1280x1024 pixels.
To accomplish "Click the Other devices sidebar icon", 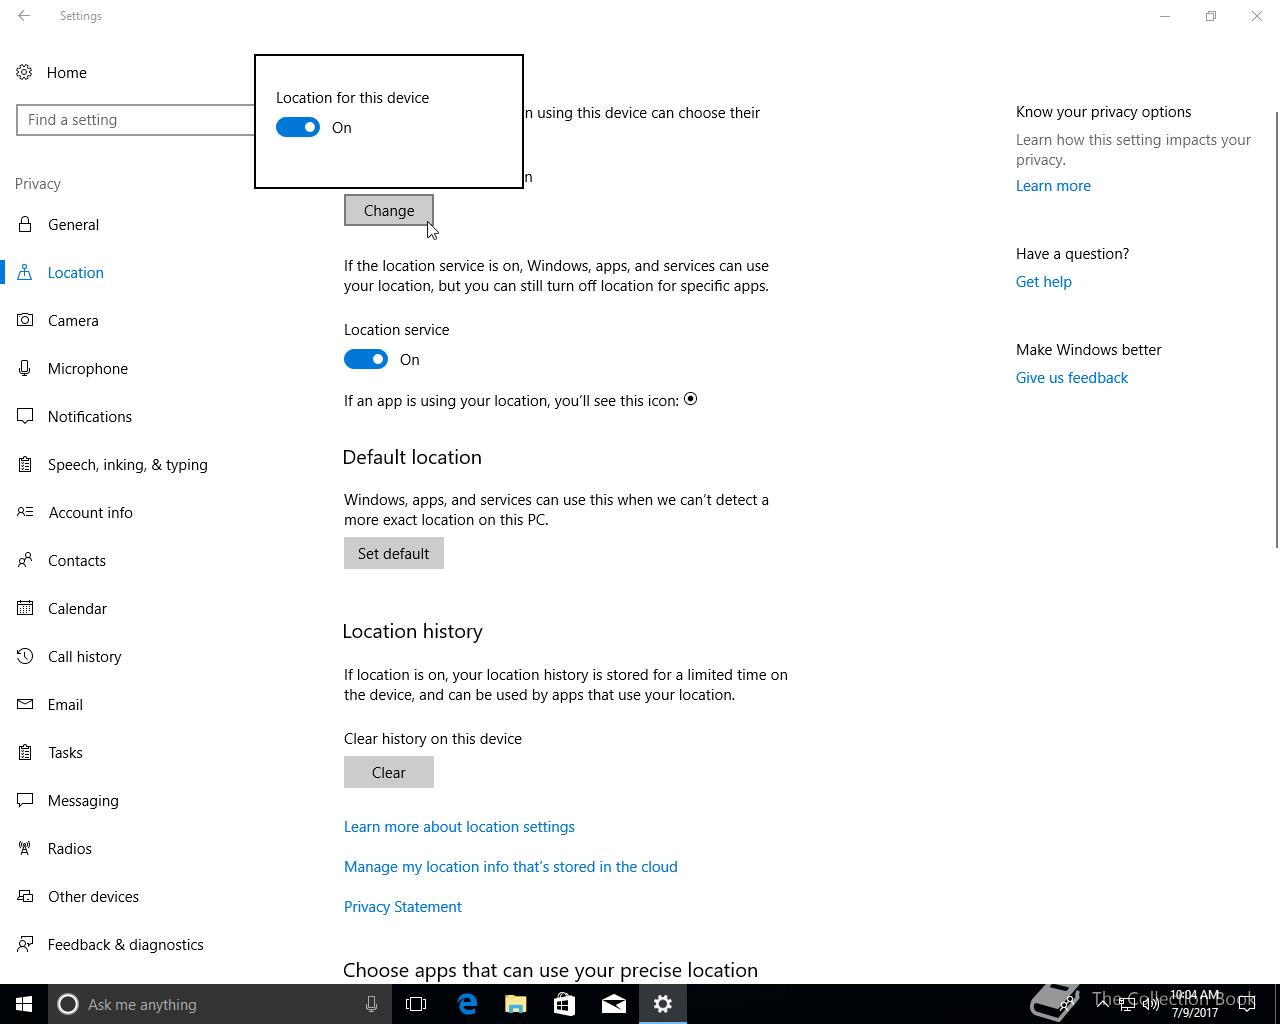I will pos(25,896).
